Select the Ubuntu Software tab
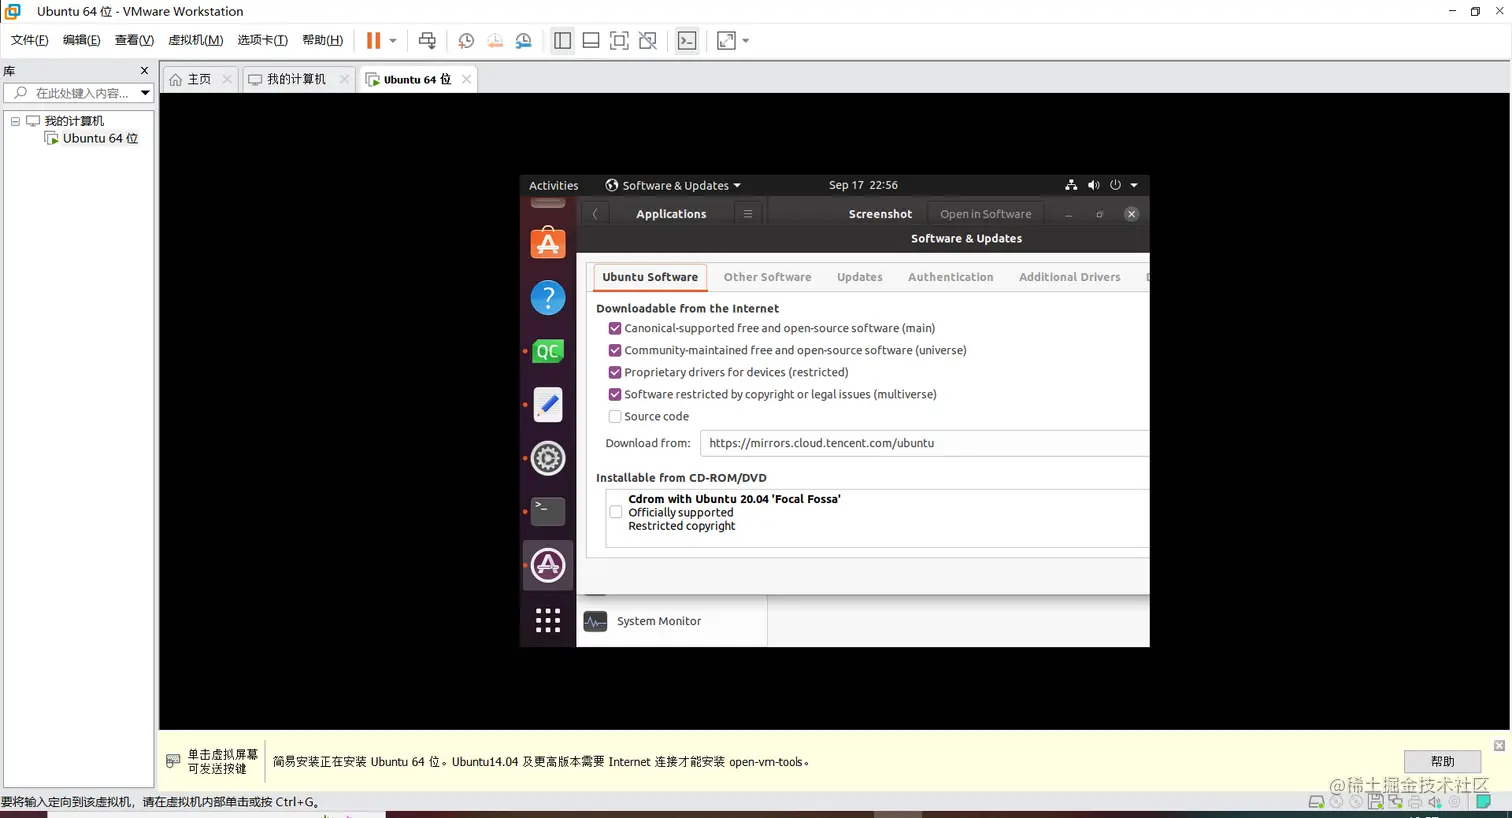Image resolution: width=1512 pixels, height=818 pixels. point(650,277)
